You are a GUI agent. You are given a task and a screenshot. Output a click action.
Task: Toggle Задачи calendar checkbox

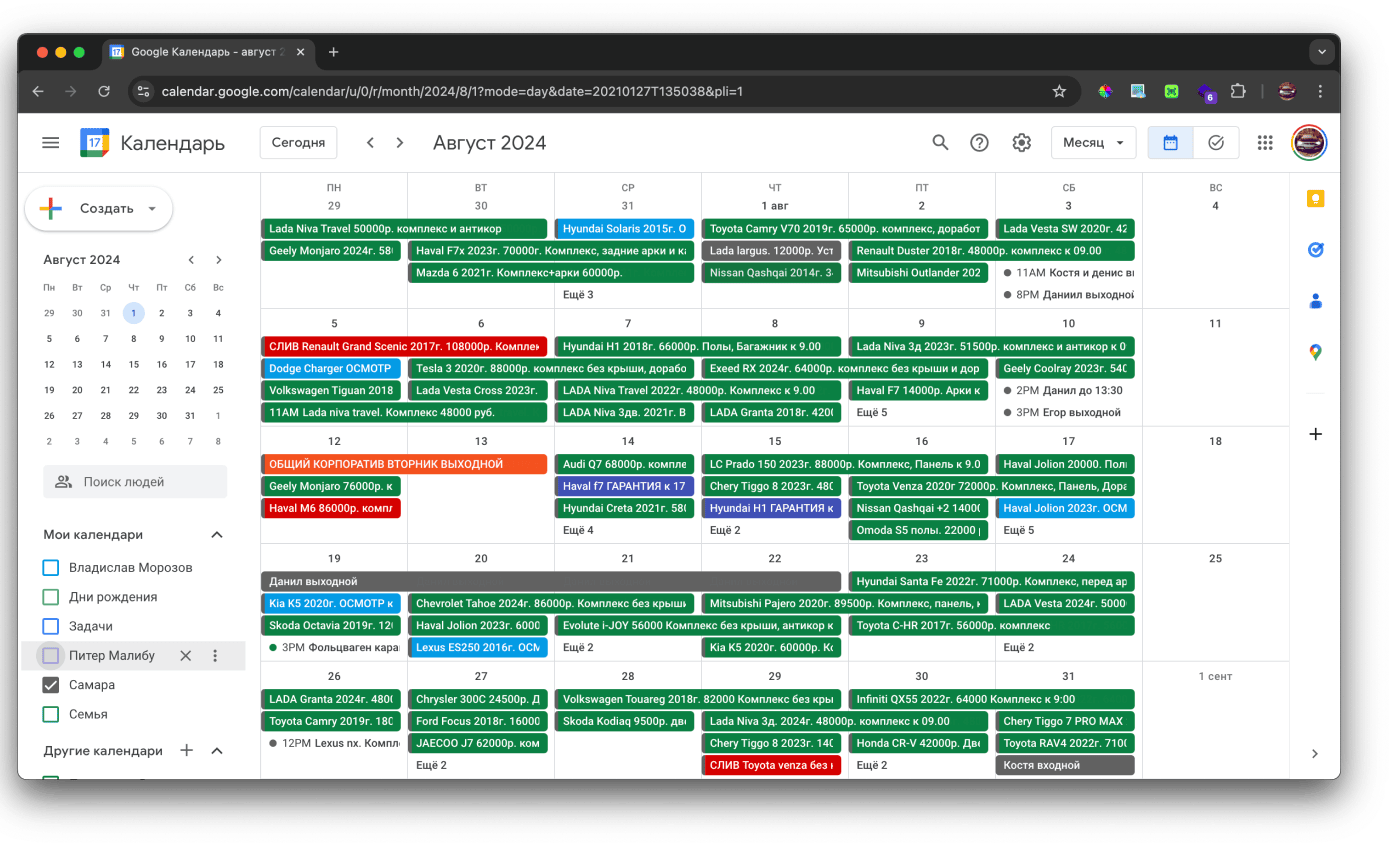(51, 626)
